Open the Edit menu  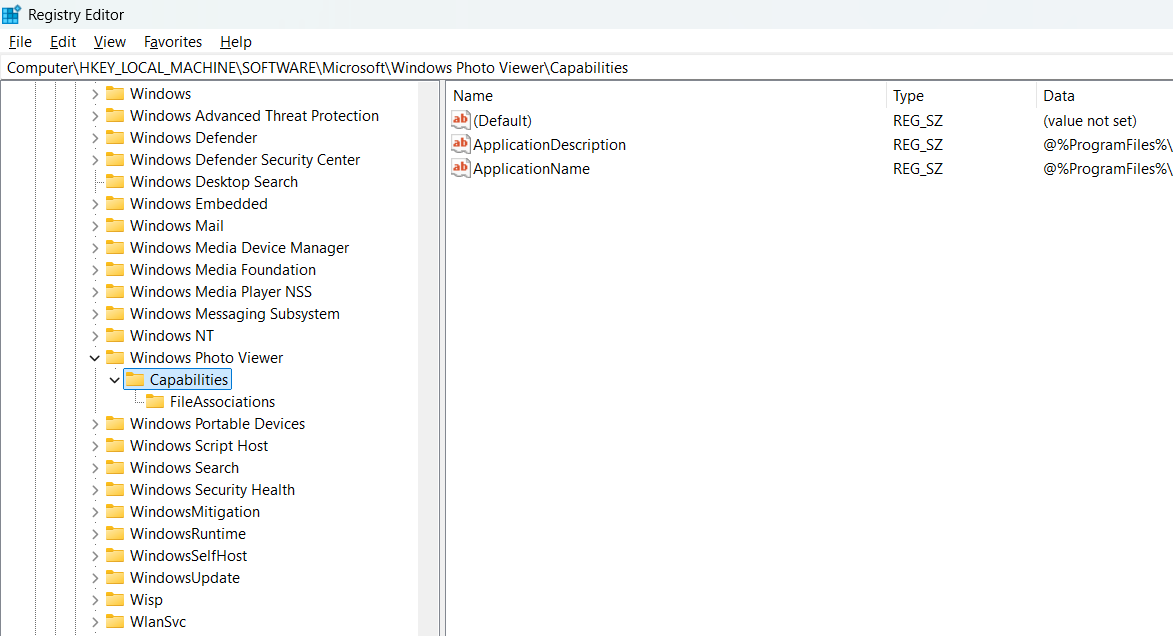pos(63,42)
